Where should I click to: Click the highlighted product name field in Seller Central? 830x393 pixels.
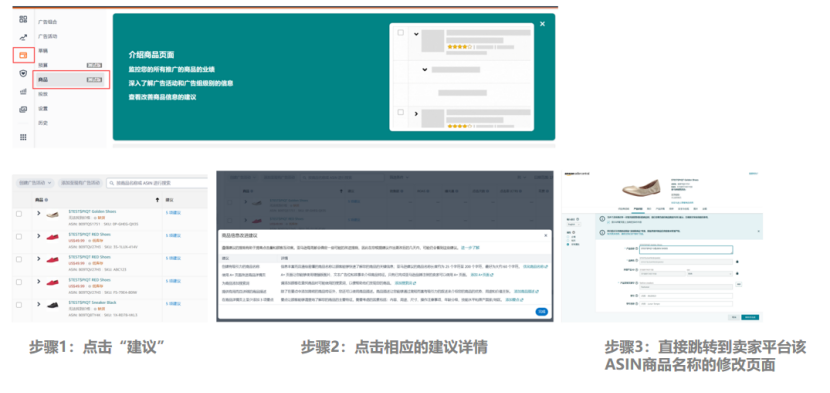pyautogui.click(x=685, y=249)
